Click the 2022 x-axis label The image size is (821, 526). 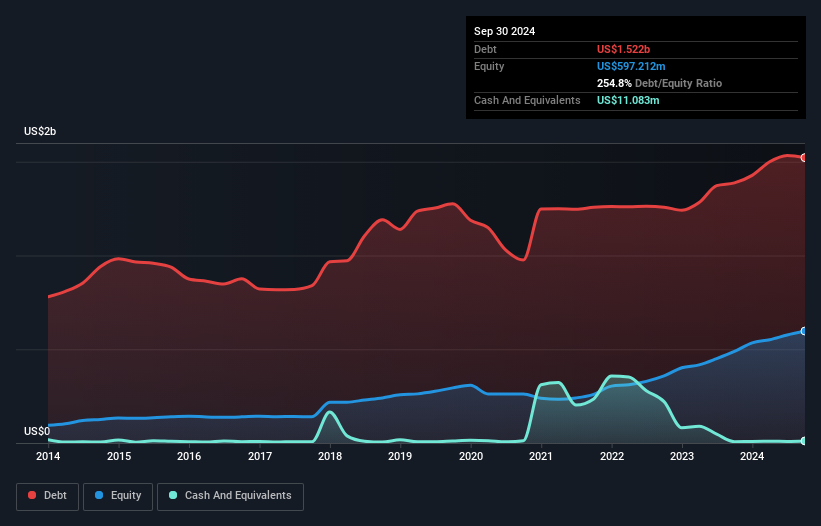[x=612, y=456]
